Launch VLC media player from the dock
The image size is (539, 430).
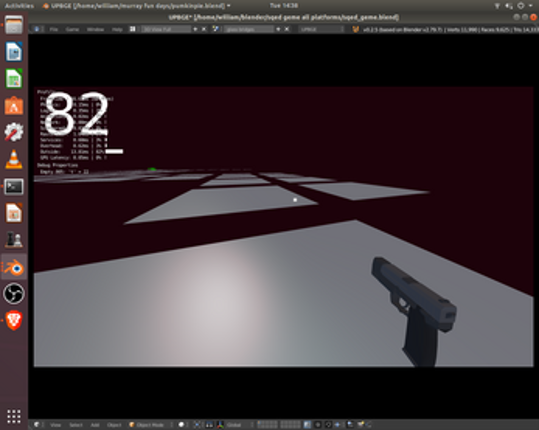(14, 159)
